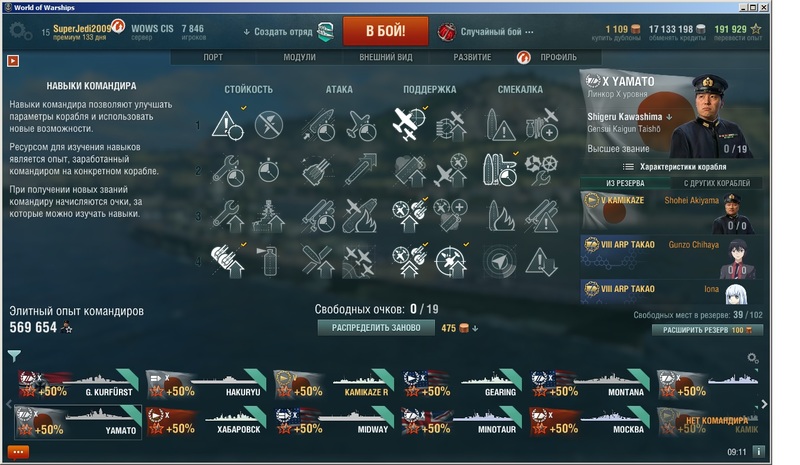Expand commander Shigeru Kawashima dropdown arrow

tap(669, 117)
